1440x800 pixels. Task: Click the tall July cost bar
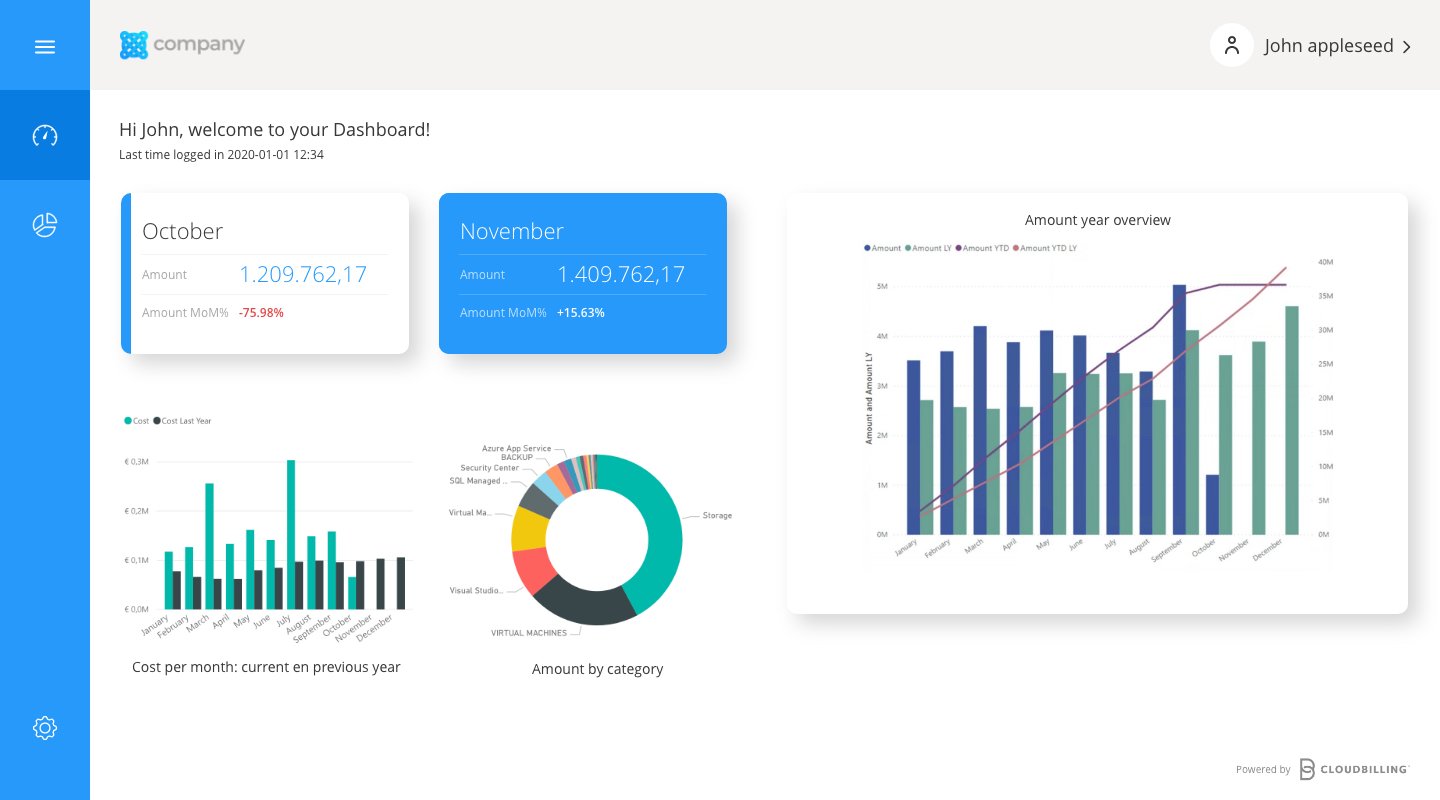click(x=291, y=534)
